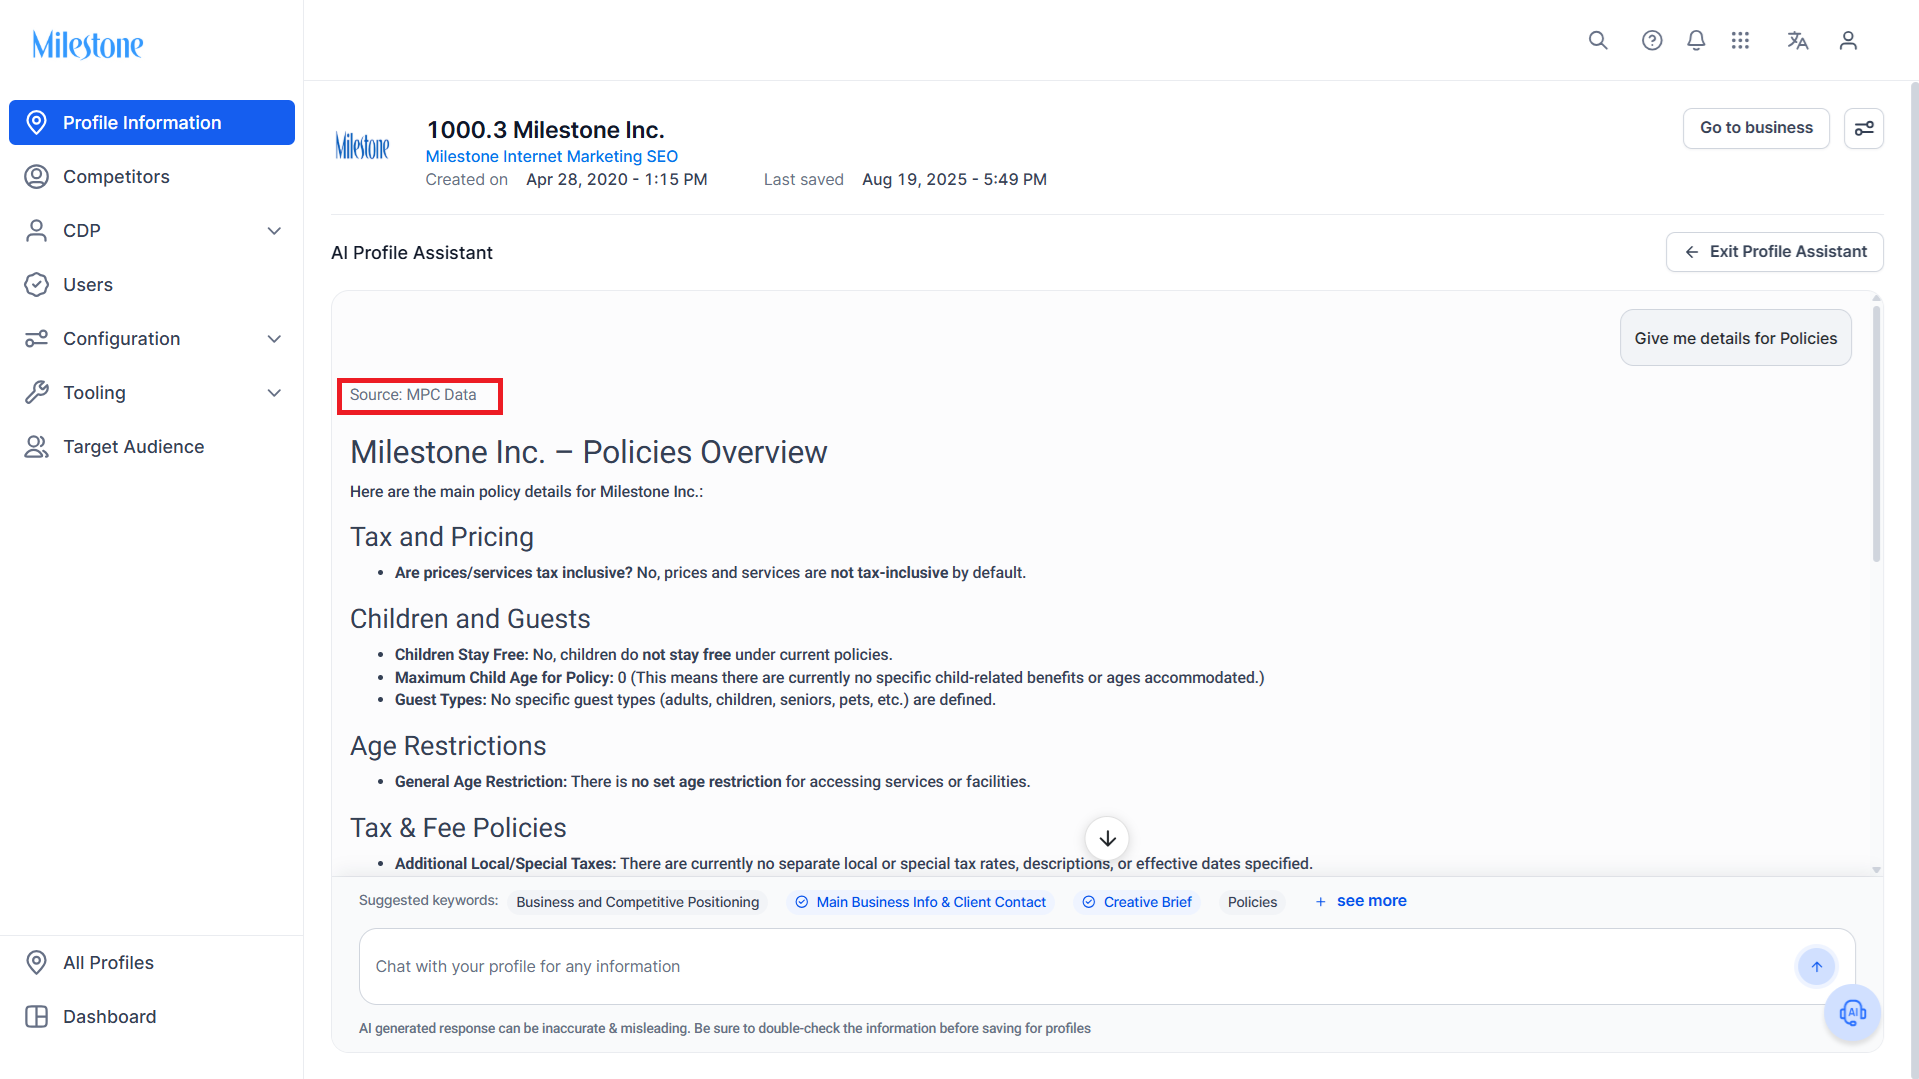Expand the CDP menu chevron
The image size is (1919, 1079).
274,231
